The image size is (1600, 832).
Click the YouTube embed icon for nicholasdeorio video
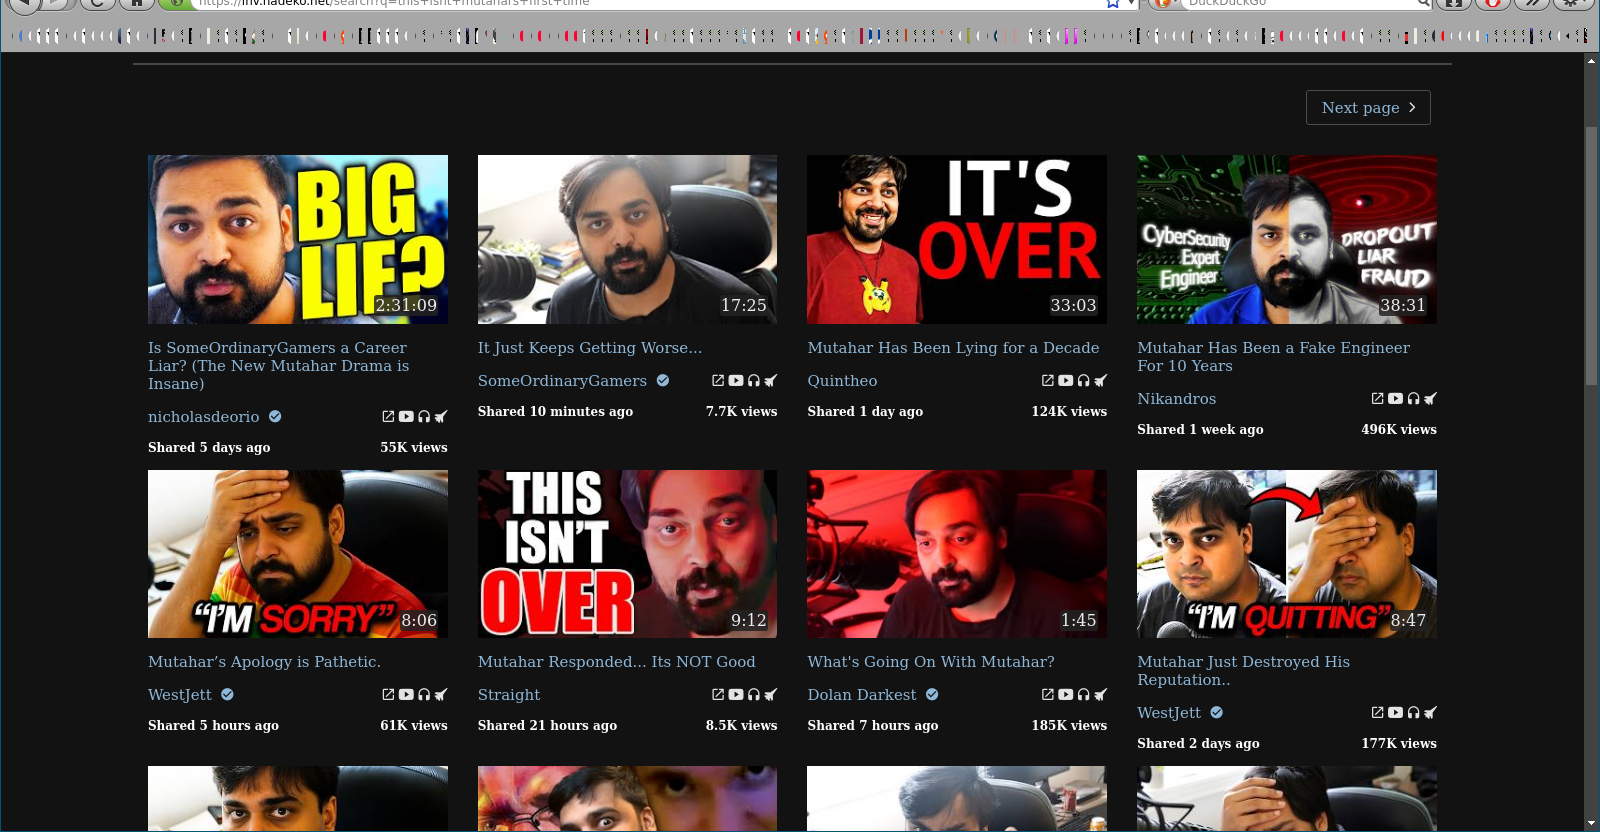tap(406, 417)
